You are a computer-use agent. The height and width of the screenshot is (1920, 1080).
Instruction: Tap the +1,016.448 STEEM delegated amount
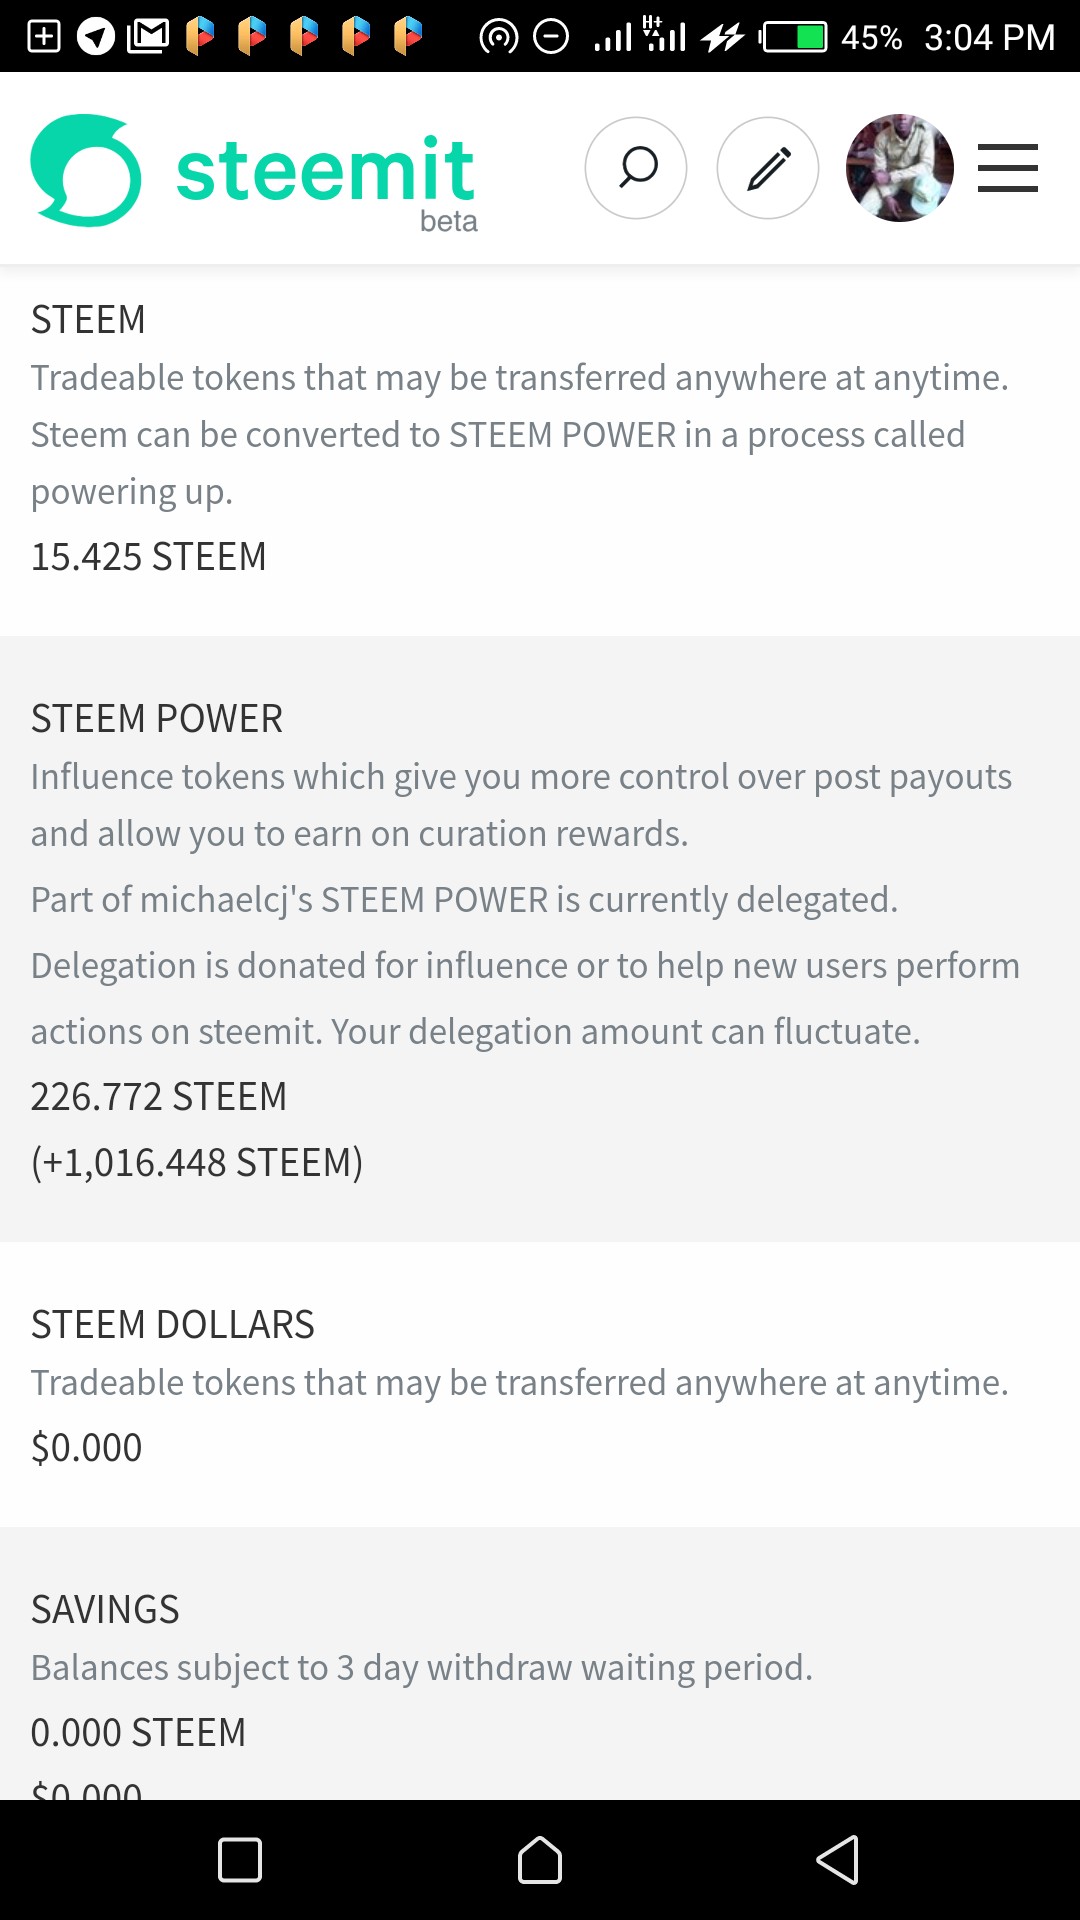(x=197, y=1163)
